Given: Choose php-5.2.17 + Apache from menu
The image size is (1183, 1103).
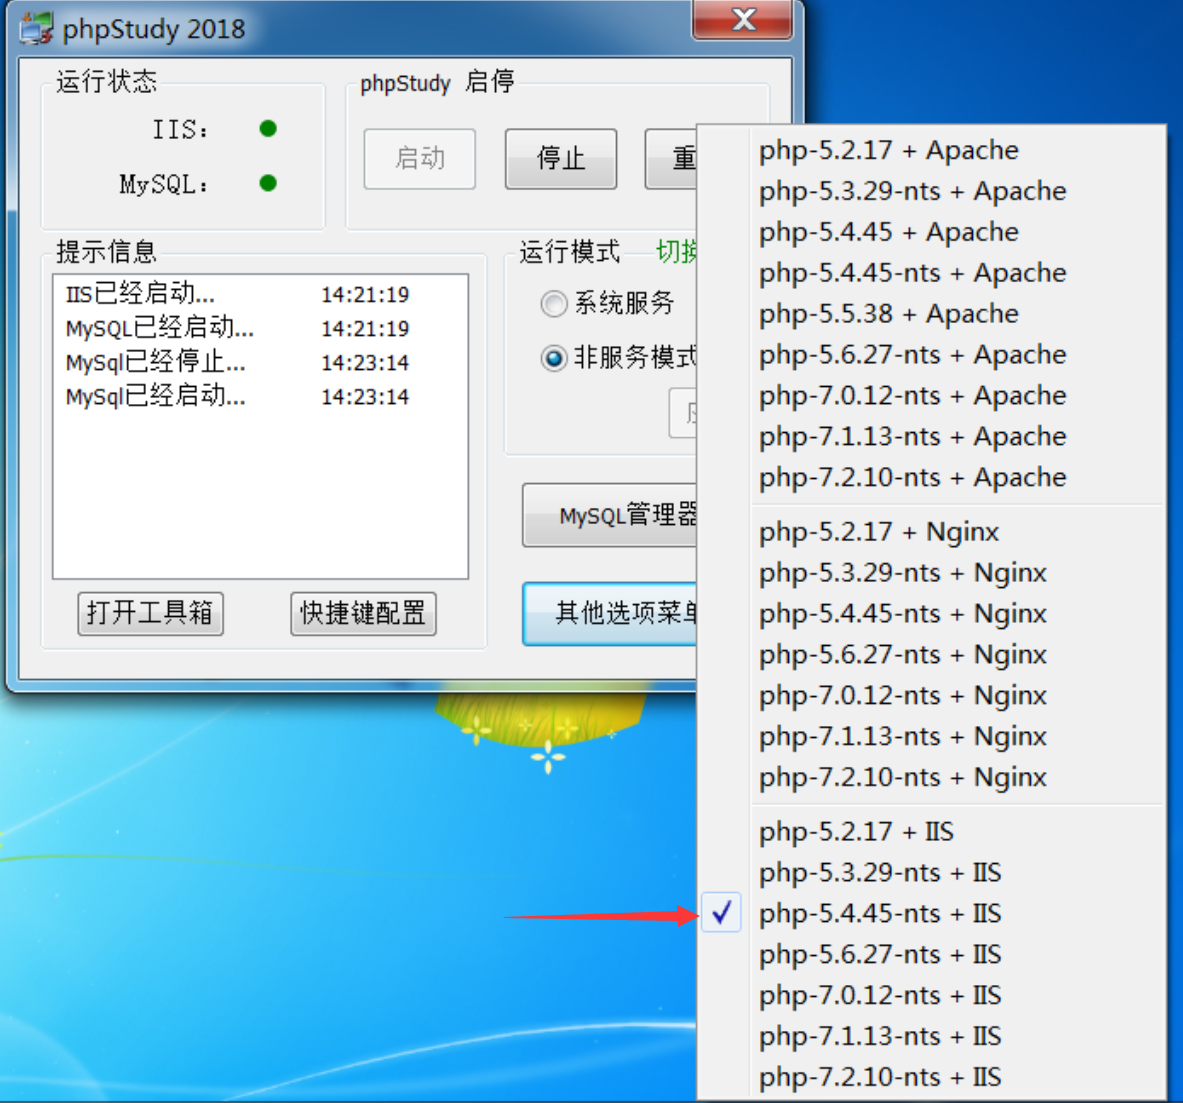Looking at the screenshot, I should (x=888, y=150).
